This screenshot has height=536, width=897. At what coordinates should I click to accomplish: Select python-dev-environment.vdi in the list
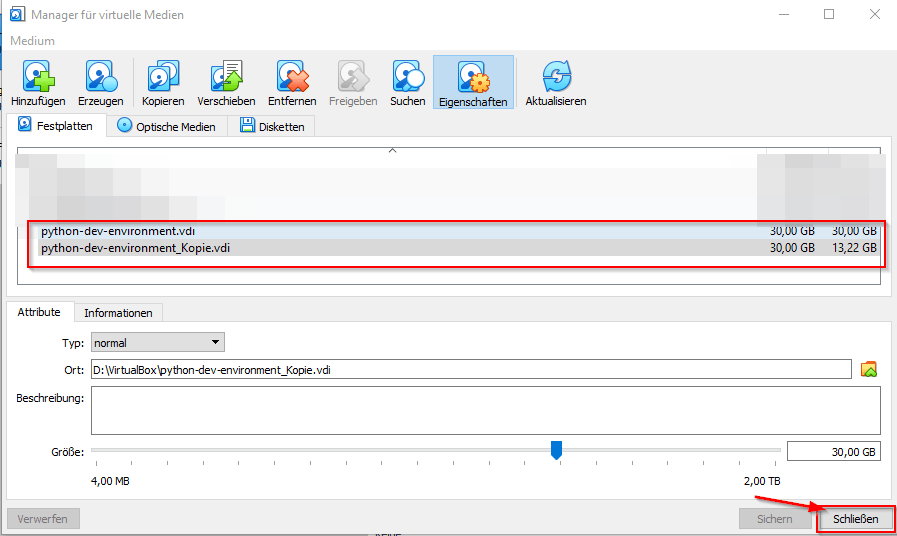118,231
